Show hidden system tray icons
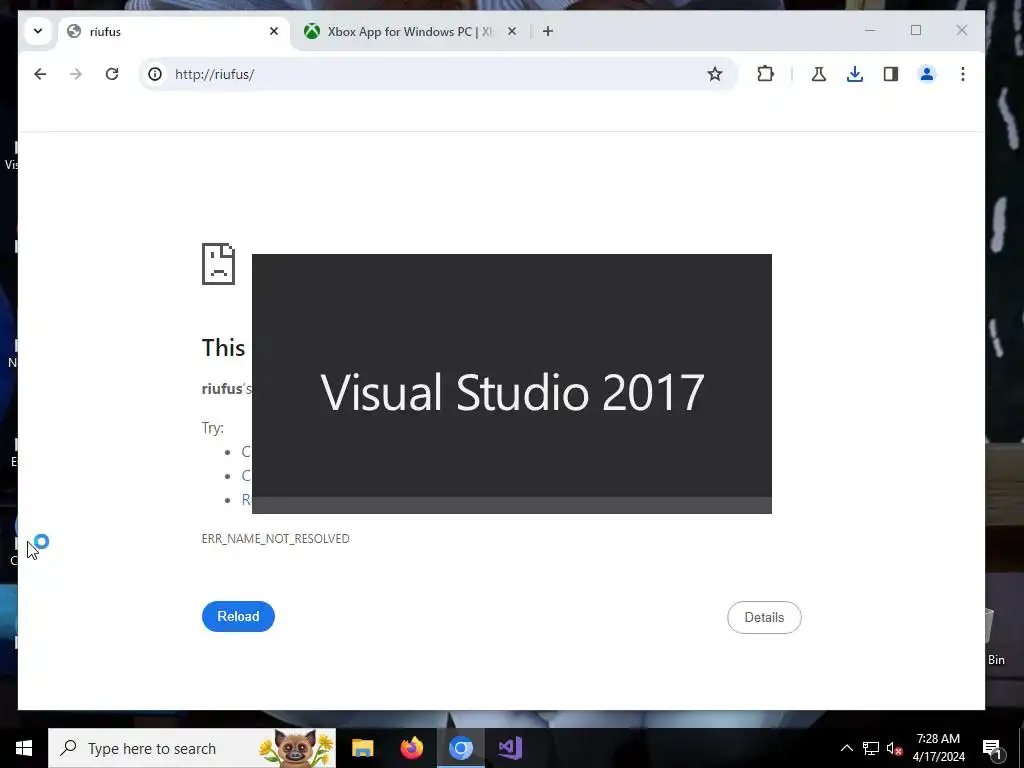The height and width of the screenshot is (768, 1024). tap(846, 748)
